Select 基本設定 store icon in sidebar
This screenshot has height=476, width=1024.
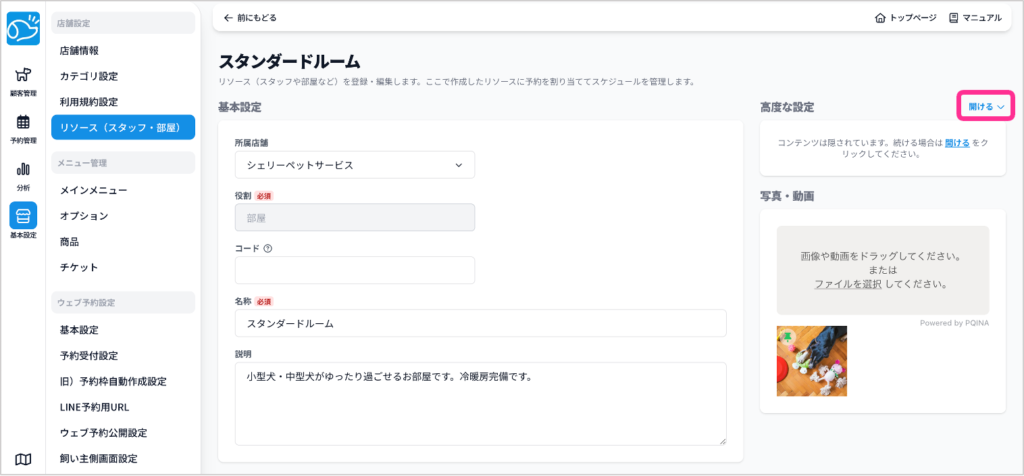coord(22,221)
